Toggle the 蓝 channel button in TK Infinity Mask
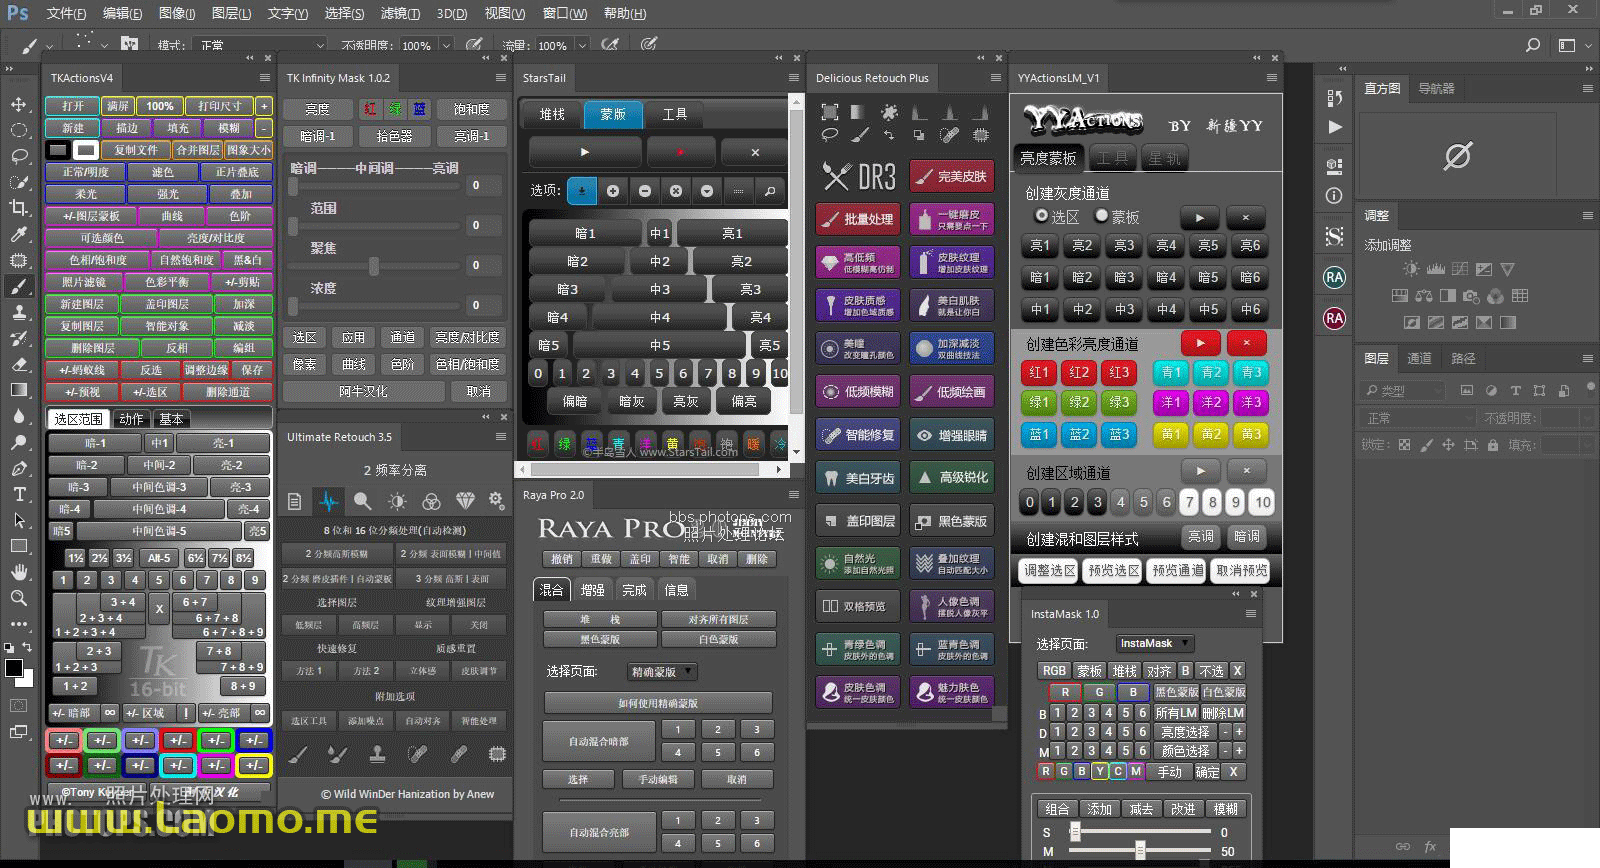1600x868 pixels. point(420,109)
